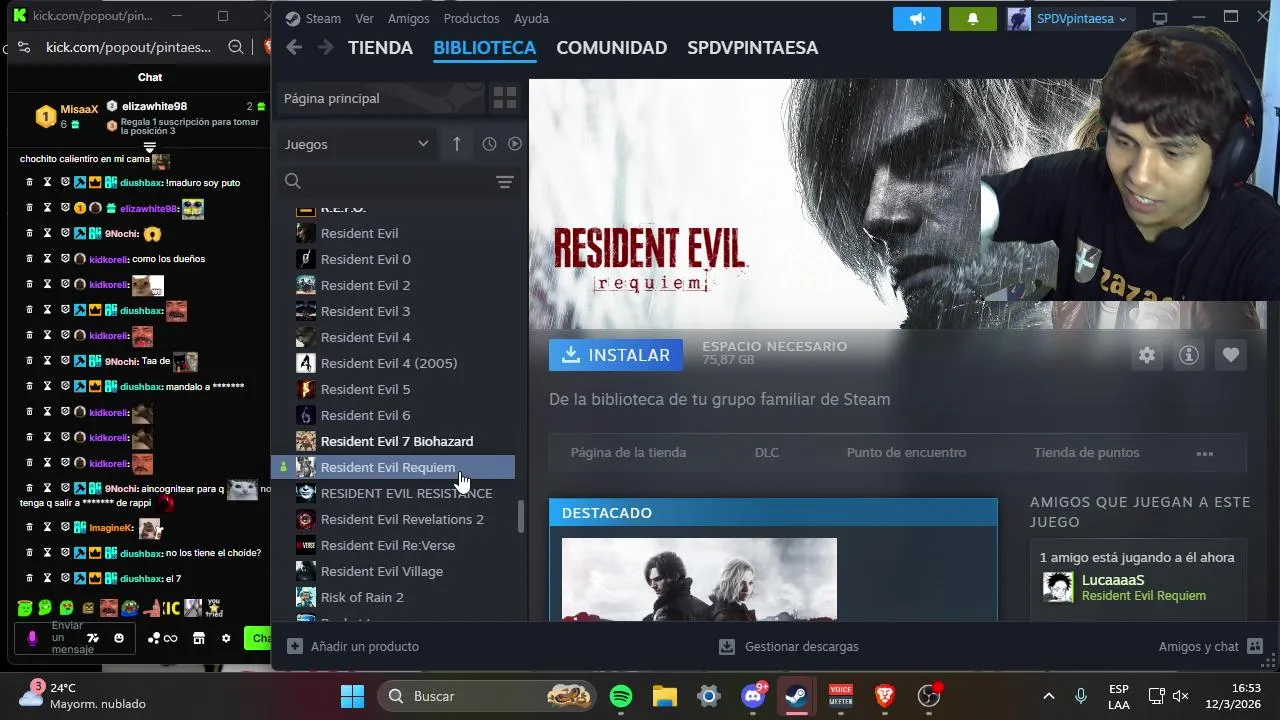The image size is (1280, 720).
Task: Open Punto de encuentro link
Action: click(x=906, y=453)
